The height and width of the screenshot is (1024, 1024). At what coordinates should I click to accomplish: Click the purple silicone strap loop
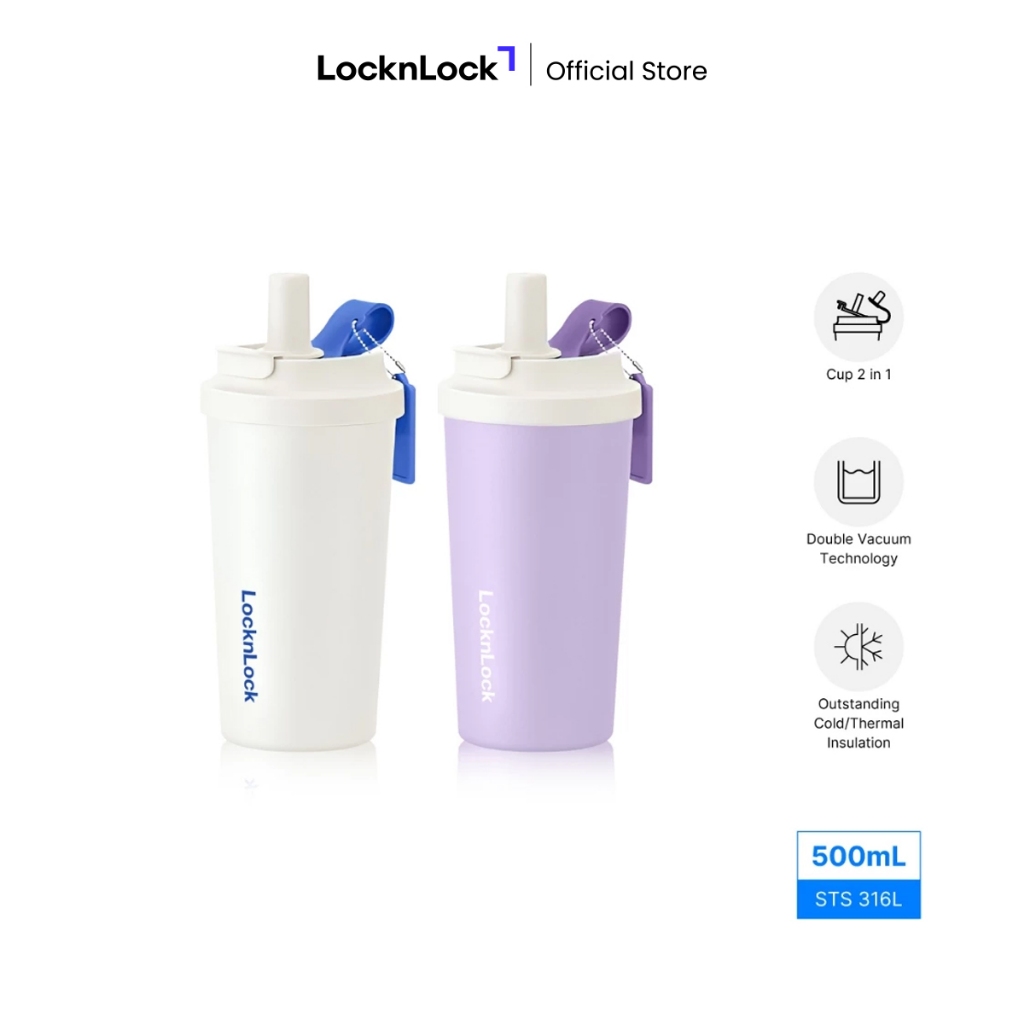click(x=590, y=328)
